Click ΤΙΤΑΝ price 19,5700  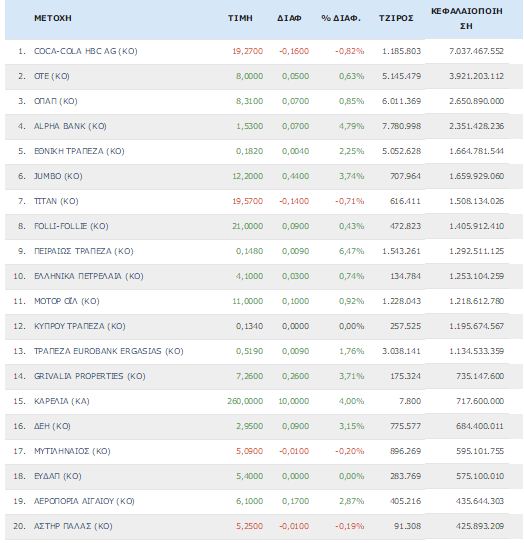pos(247,201)
